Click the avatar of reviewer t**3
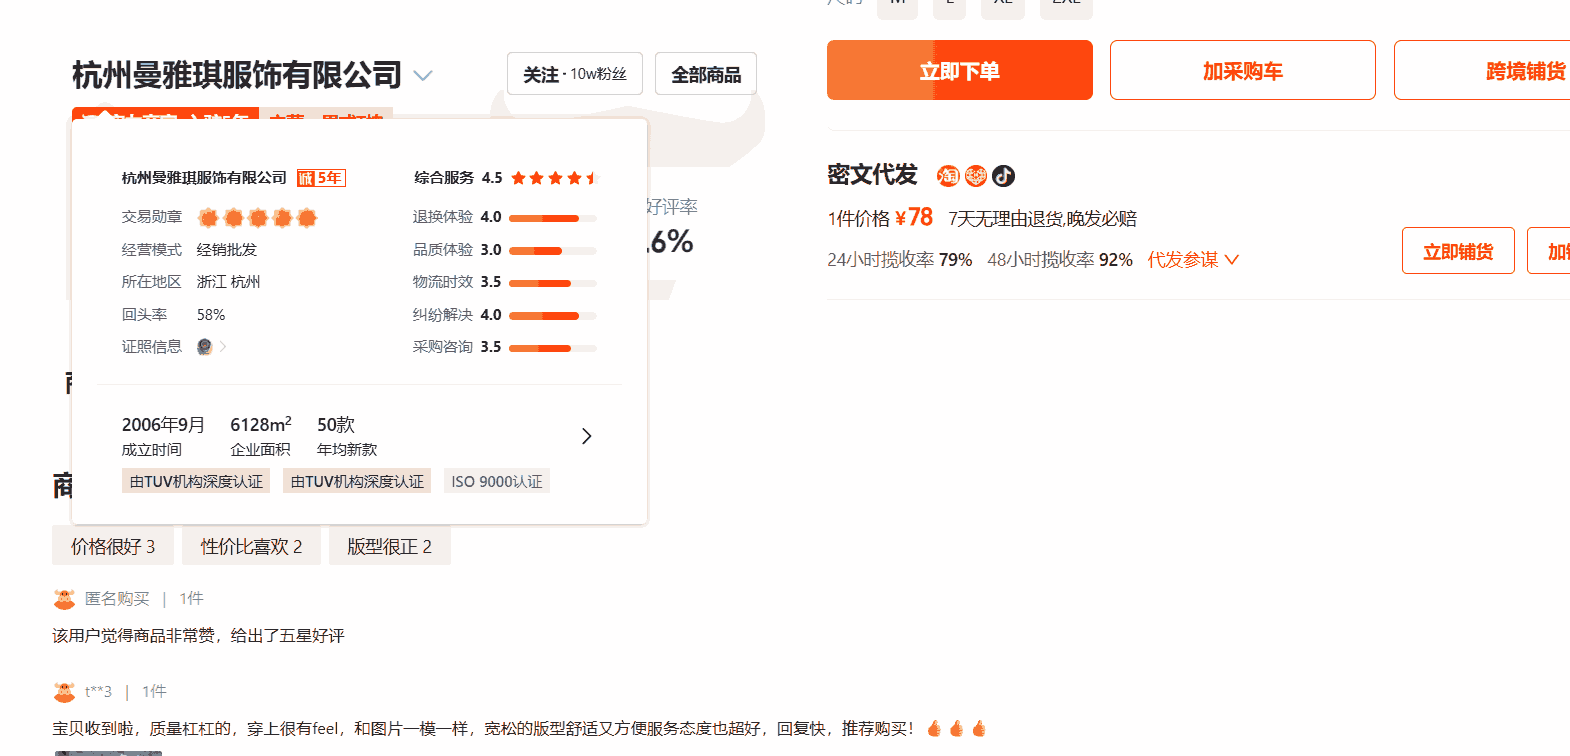This screenshot has height=756, width=1570. pos(64,692)
